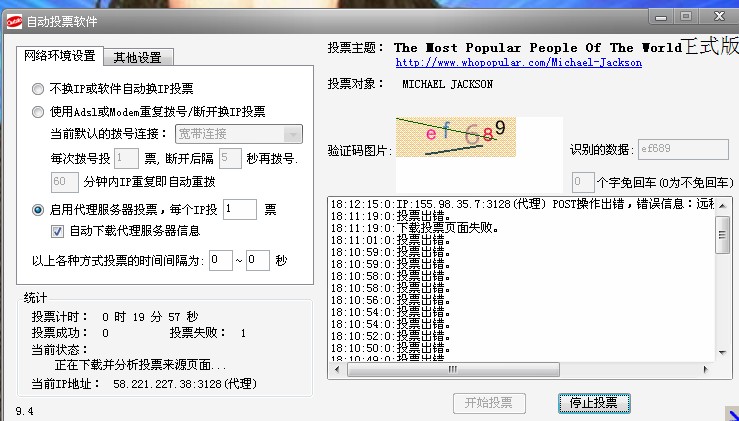The width and height of the screenshot is (739, 421).
Task: Select log entry 18:10:52:0:投票出错
Action: coord(391,337)
